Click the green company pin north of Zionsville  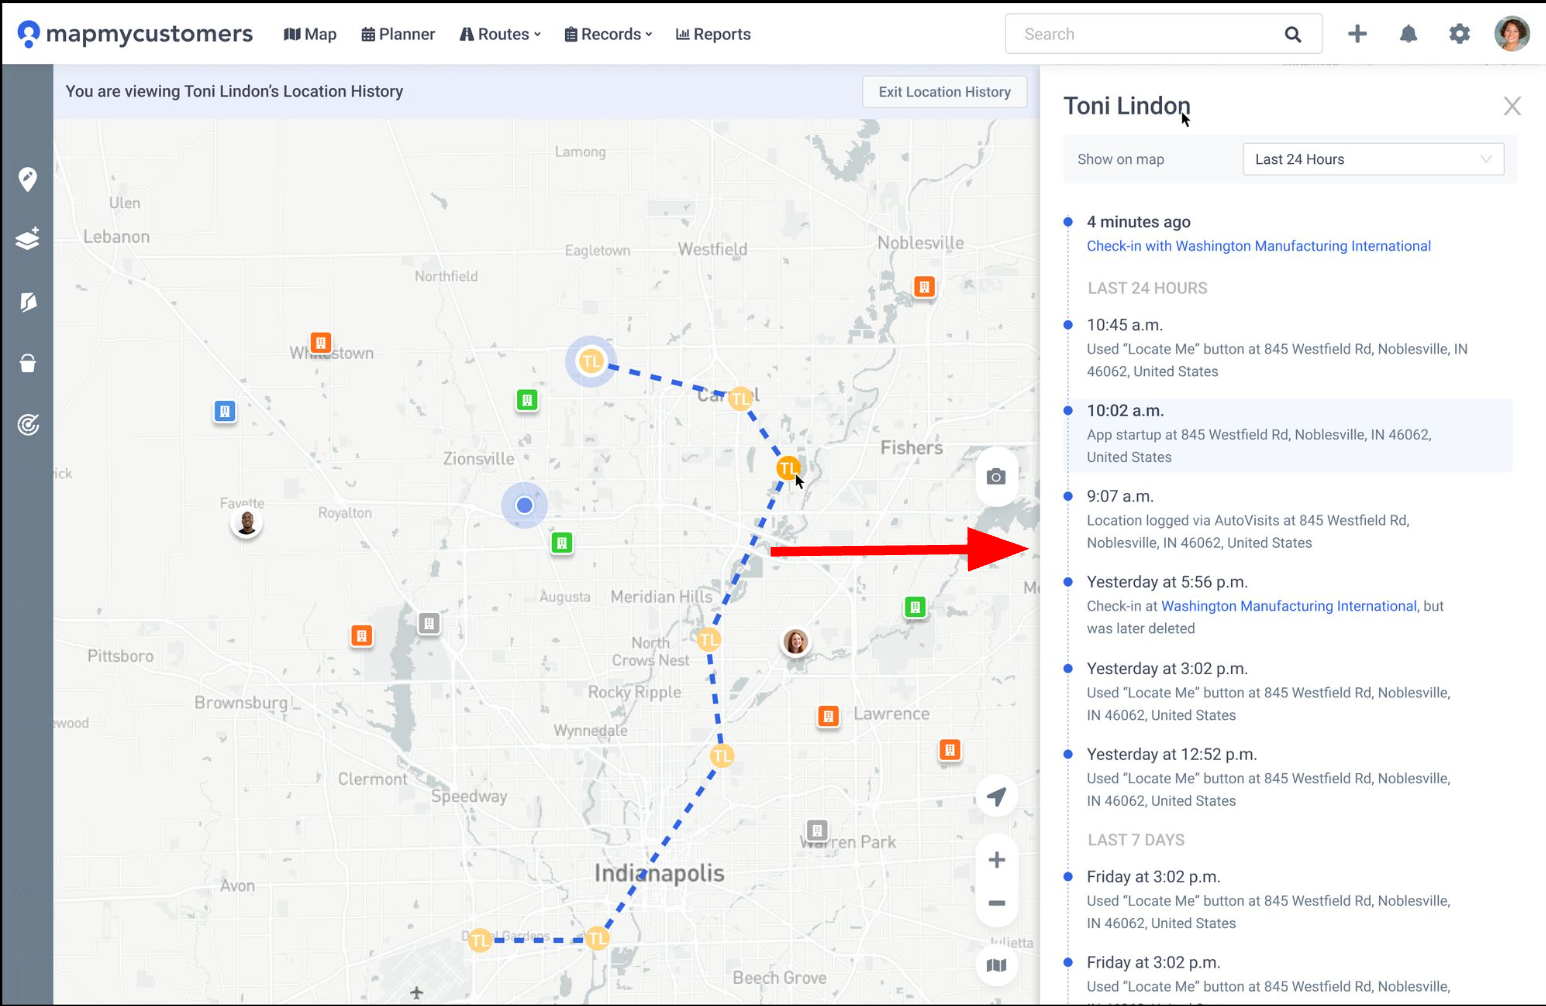click(x=527, y=400)
